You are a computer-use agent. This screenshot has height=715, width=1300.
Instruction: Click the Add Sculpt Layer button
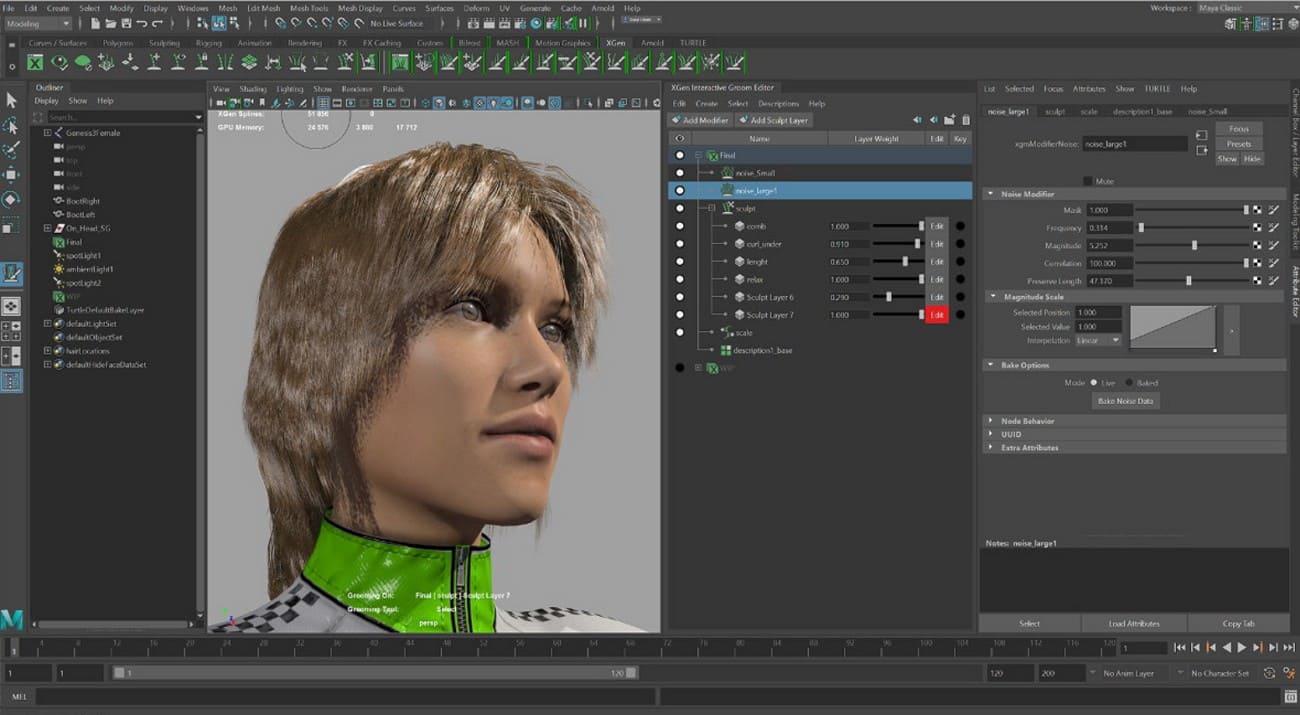[773, 120]
